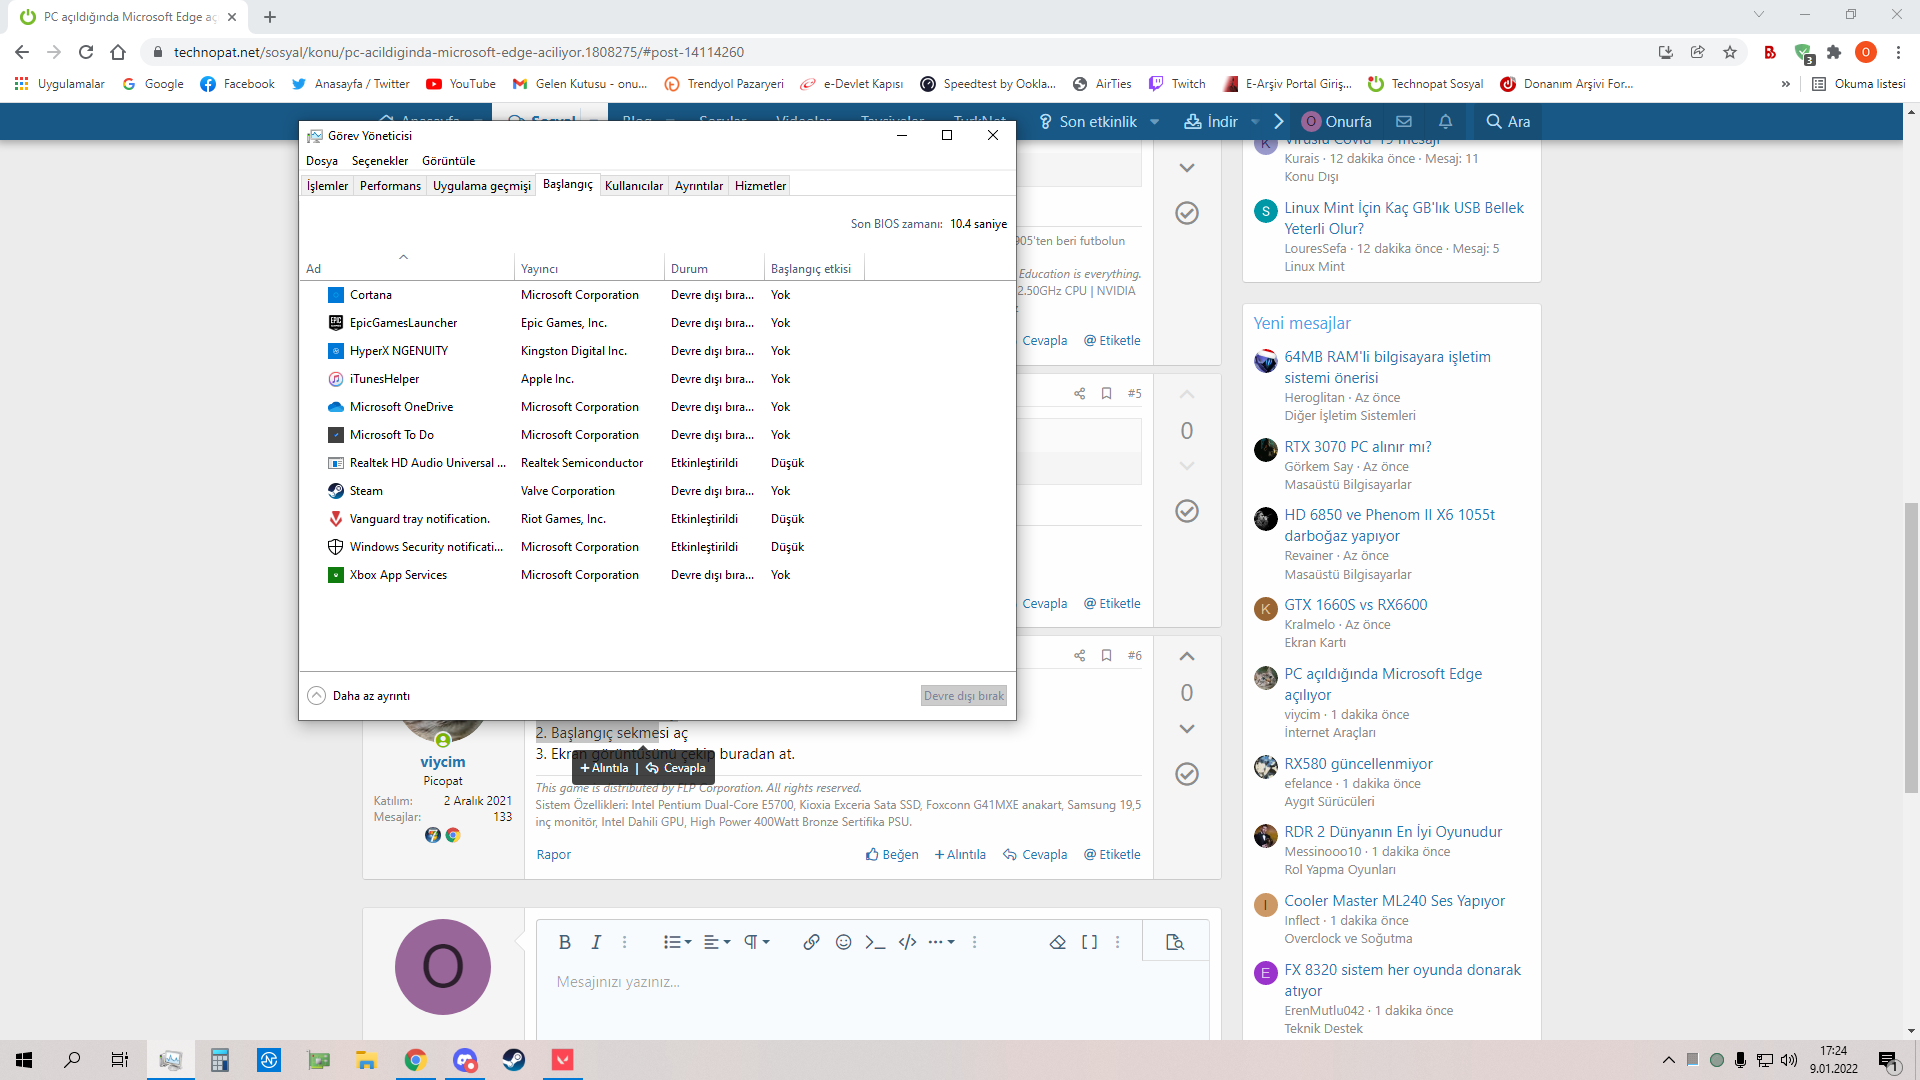
Task: Select the Steam startup entry row
Action: pos(366,491)
